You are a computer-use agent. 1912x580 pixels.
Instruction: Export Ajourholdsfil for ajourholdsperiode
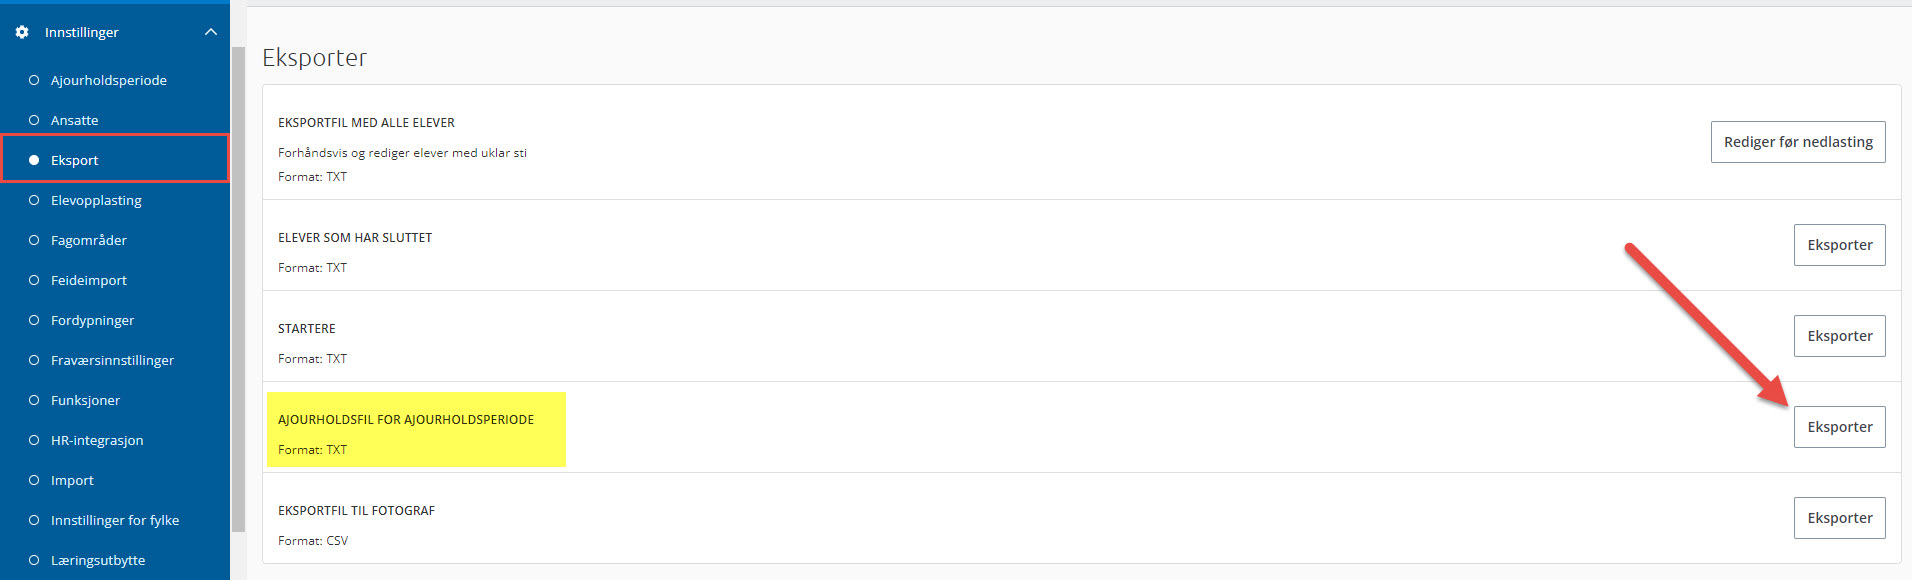(x=1839, y=427)
